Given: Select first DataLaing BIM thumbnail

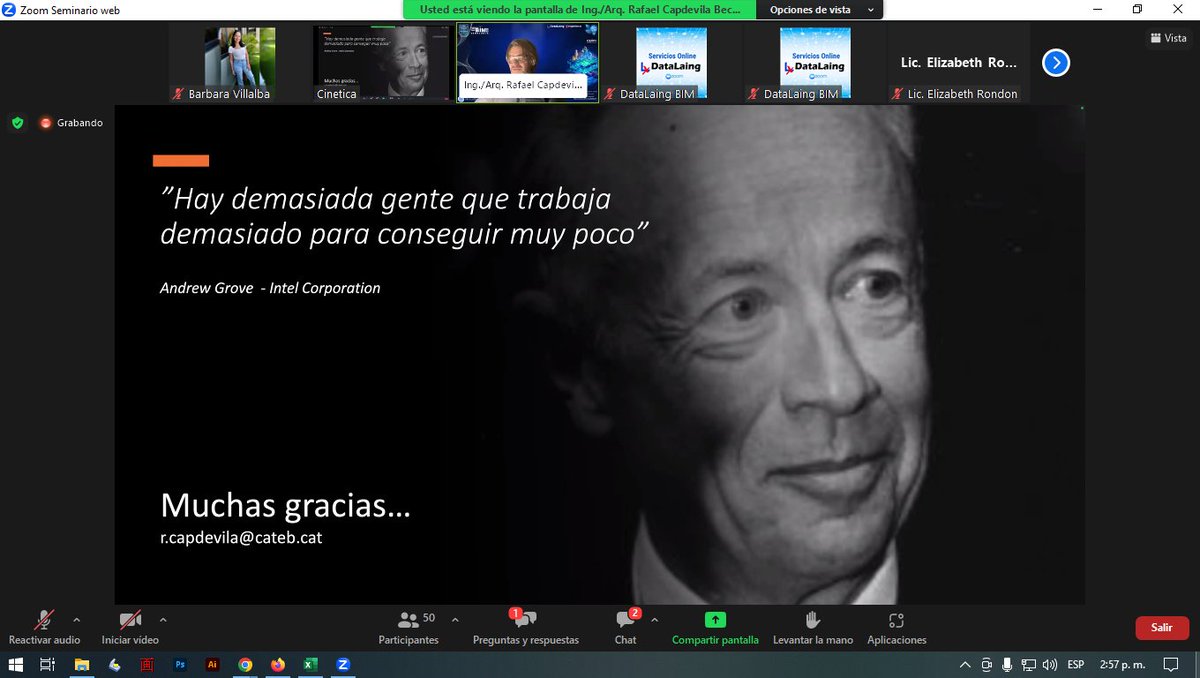Looking at the screenshot, I should (672, 63).
